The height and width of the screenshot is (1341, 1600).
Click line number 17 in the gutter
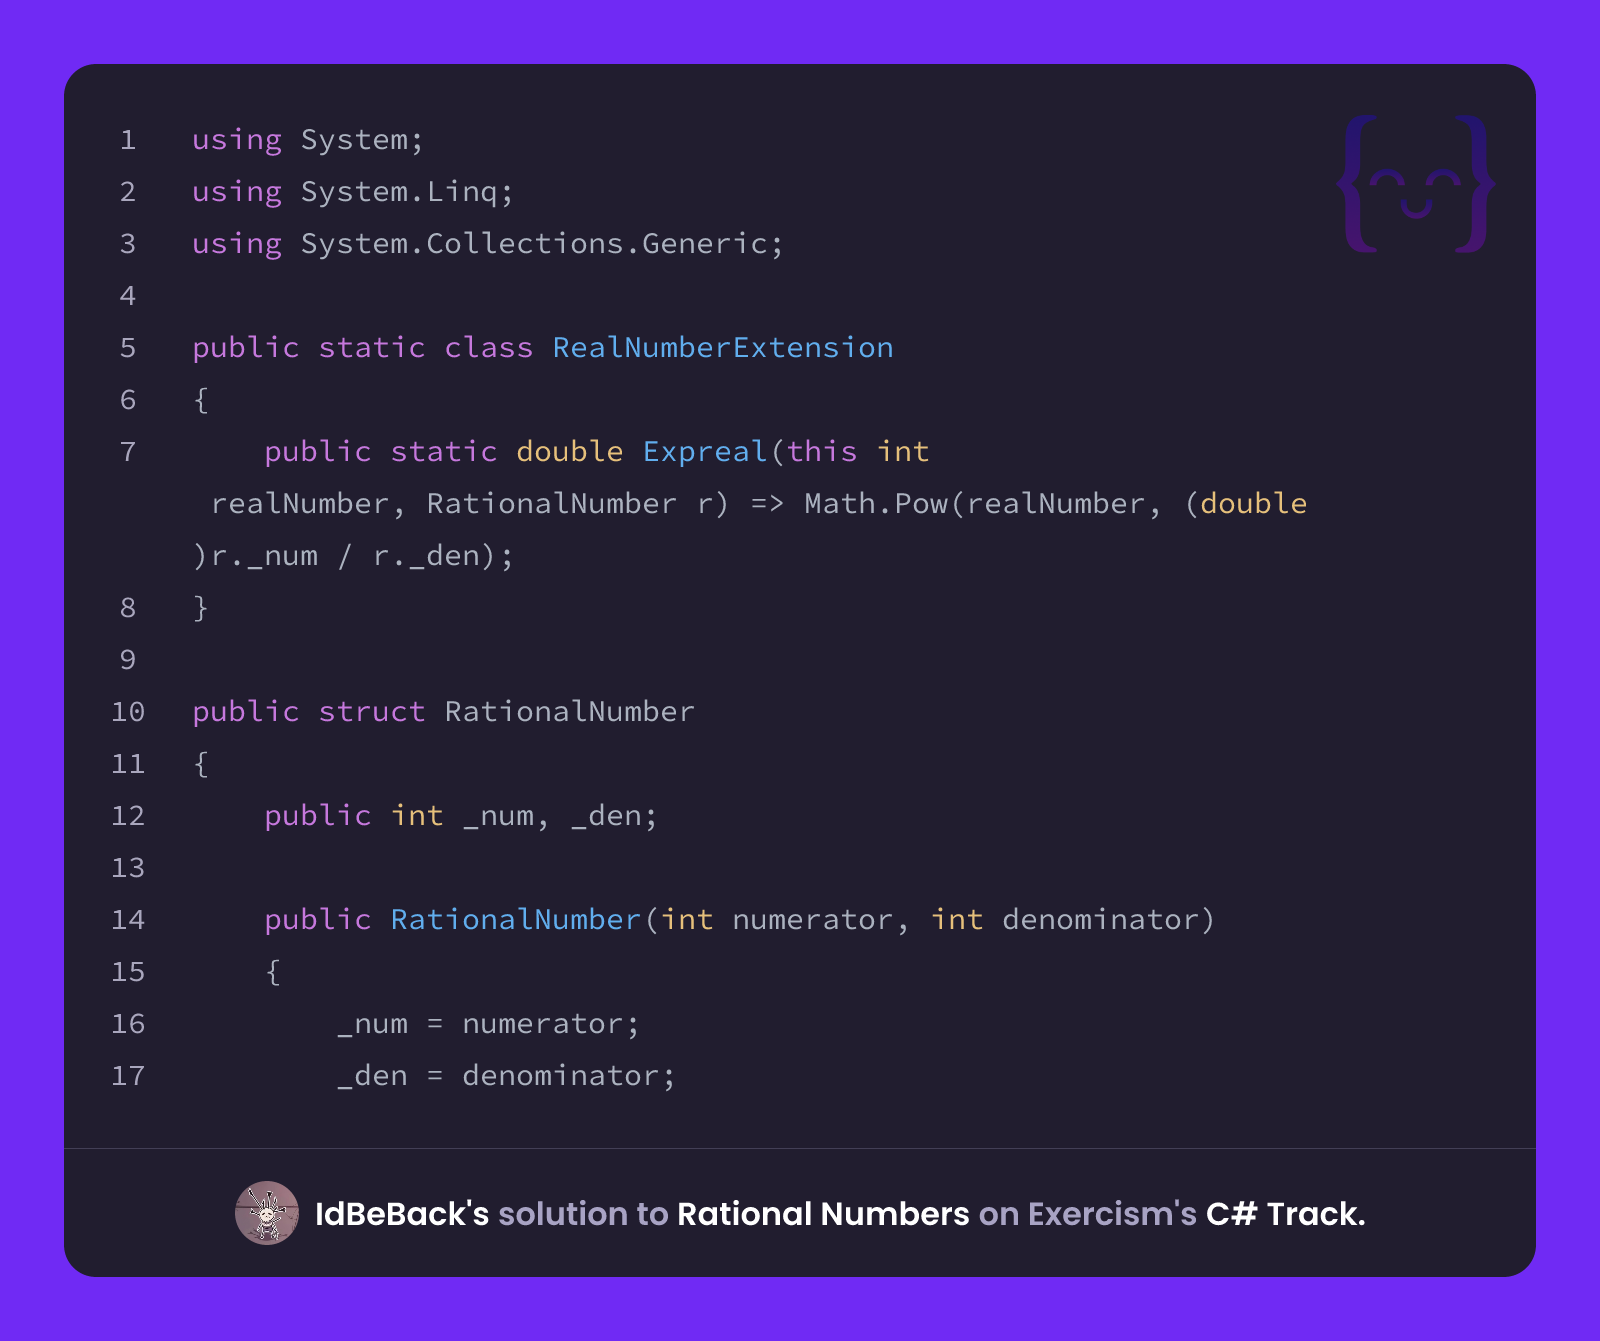[128, 1076]
